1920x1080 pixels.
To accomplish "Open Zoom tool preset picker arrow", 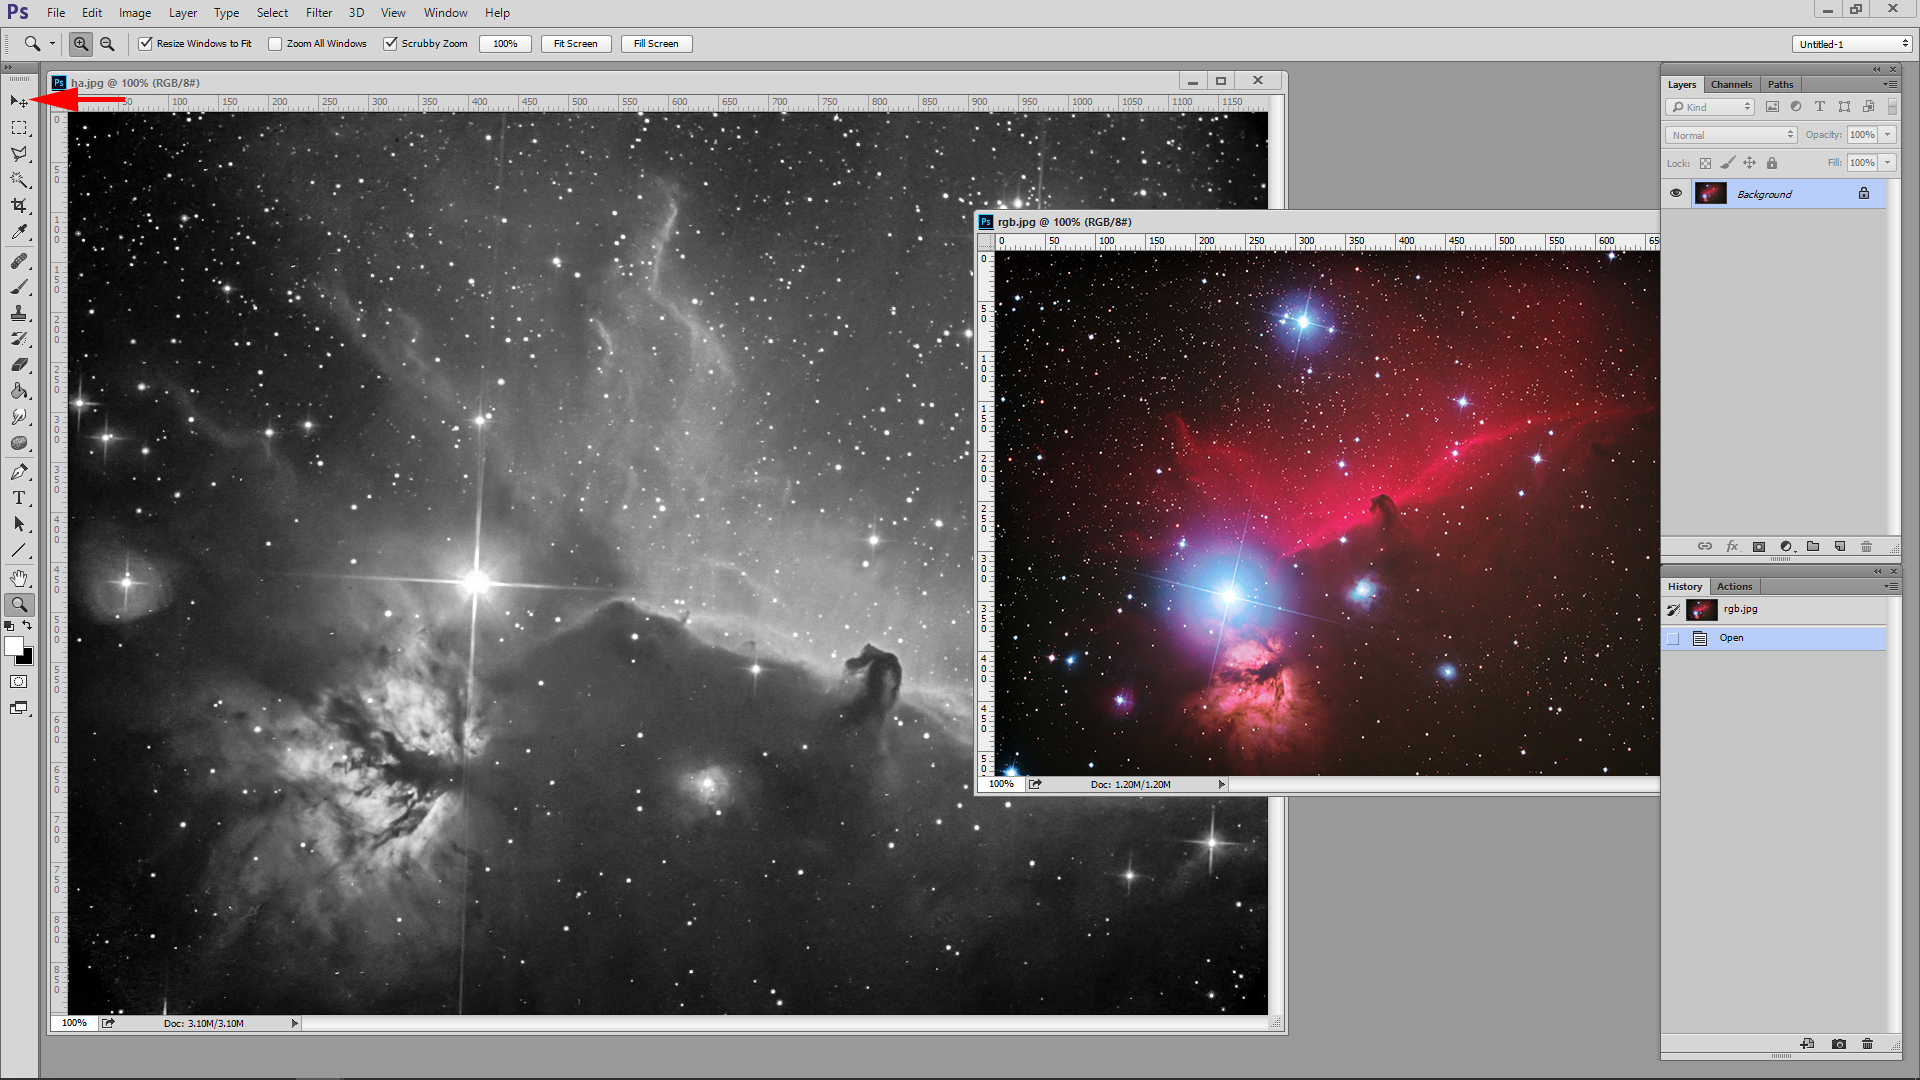I will coord(52,44).
